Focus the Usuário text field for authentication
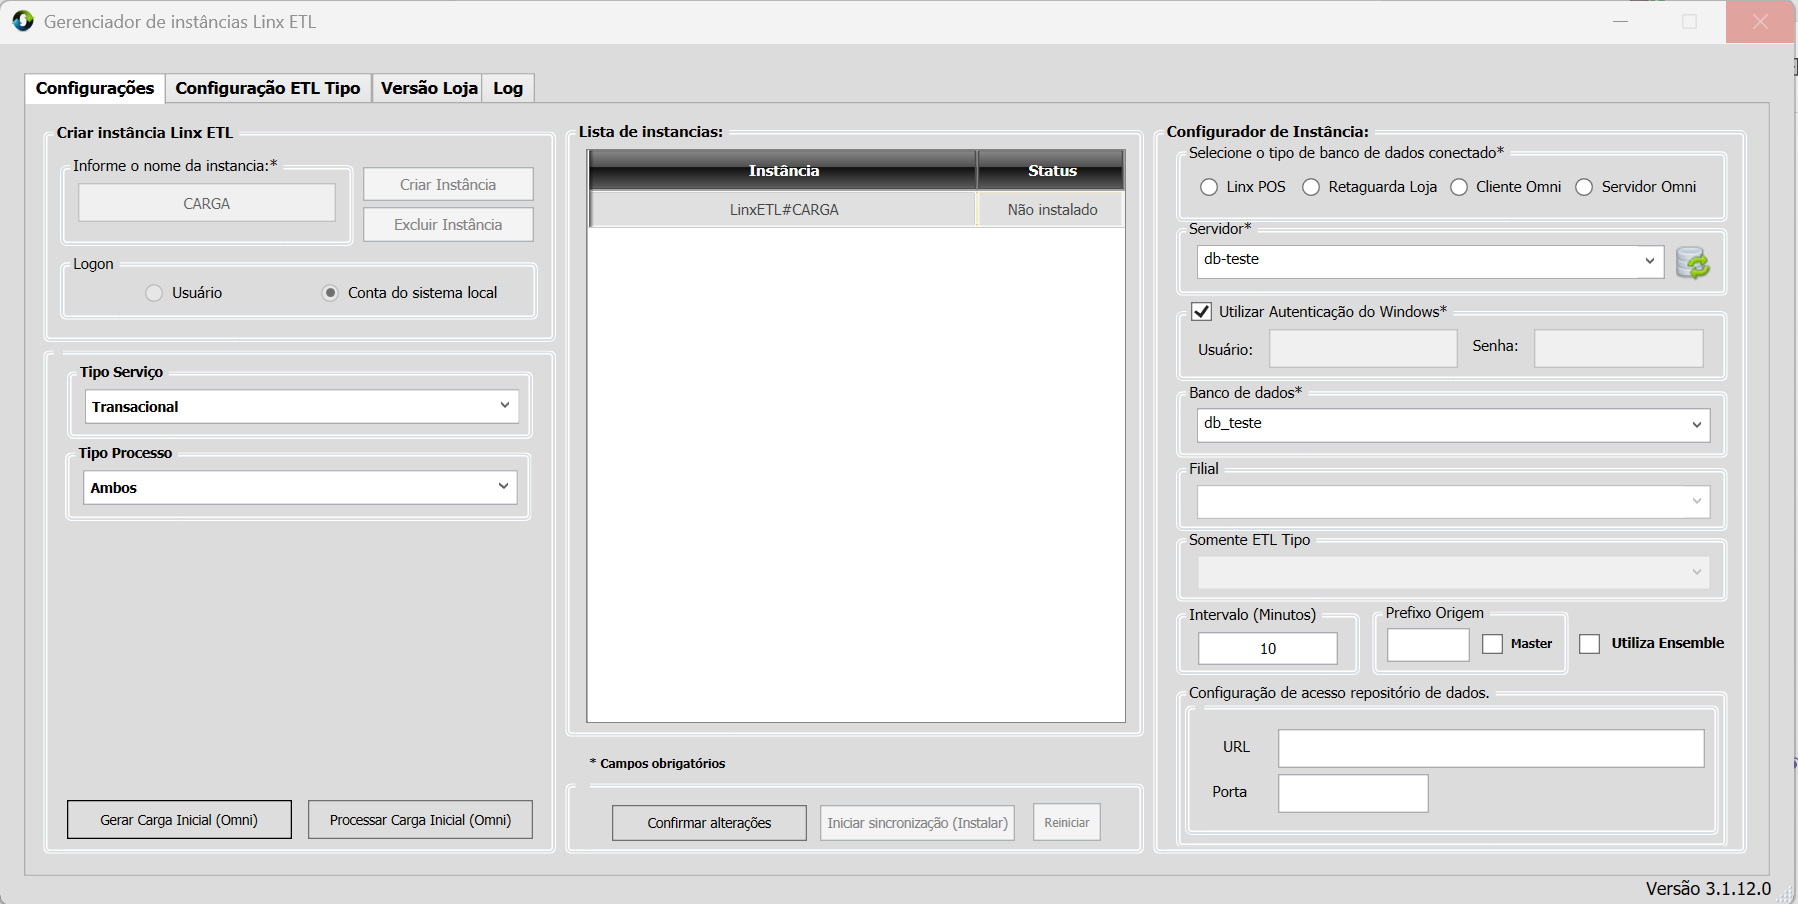1798x904 pixels. (1363, 349)
